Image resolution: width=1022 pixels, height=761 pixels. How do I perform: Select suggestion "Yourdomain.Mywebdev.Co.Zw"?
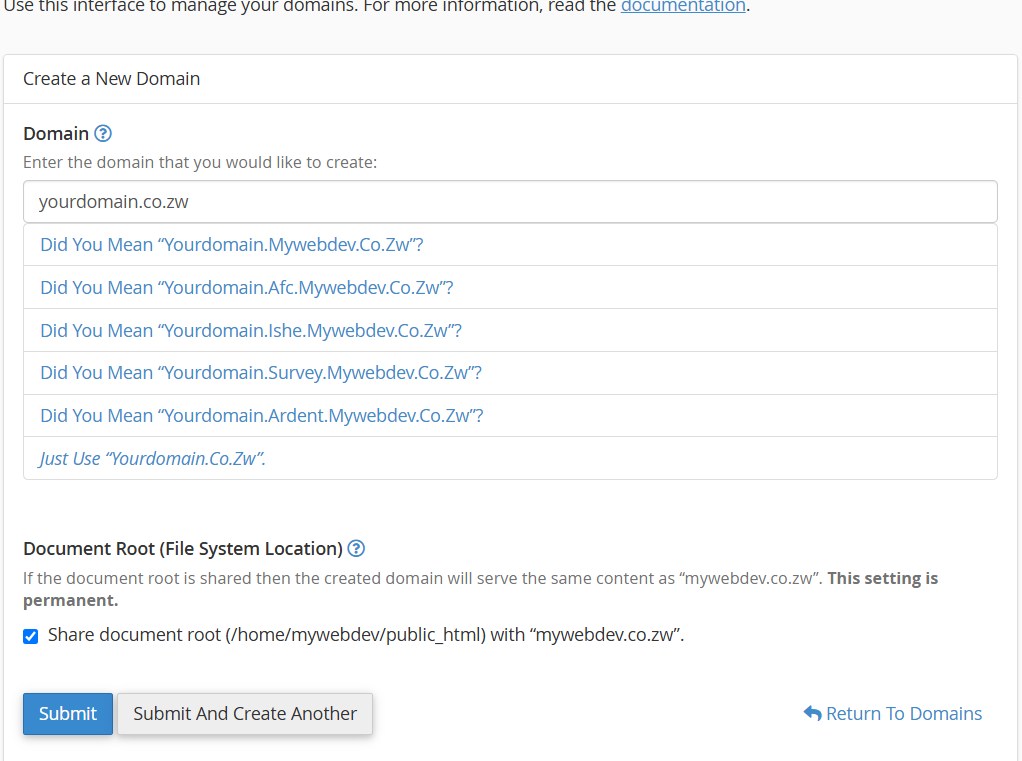(232, 244)
